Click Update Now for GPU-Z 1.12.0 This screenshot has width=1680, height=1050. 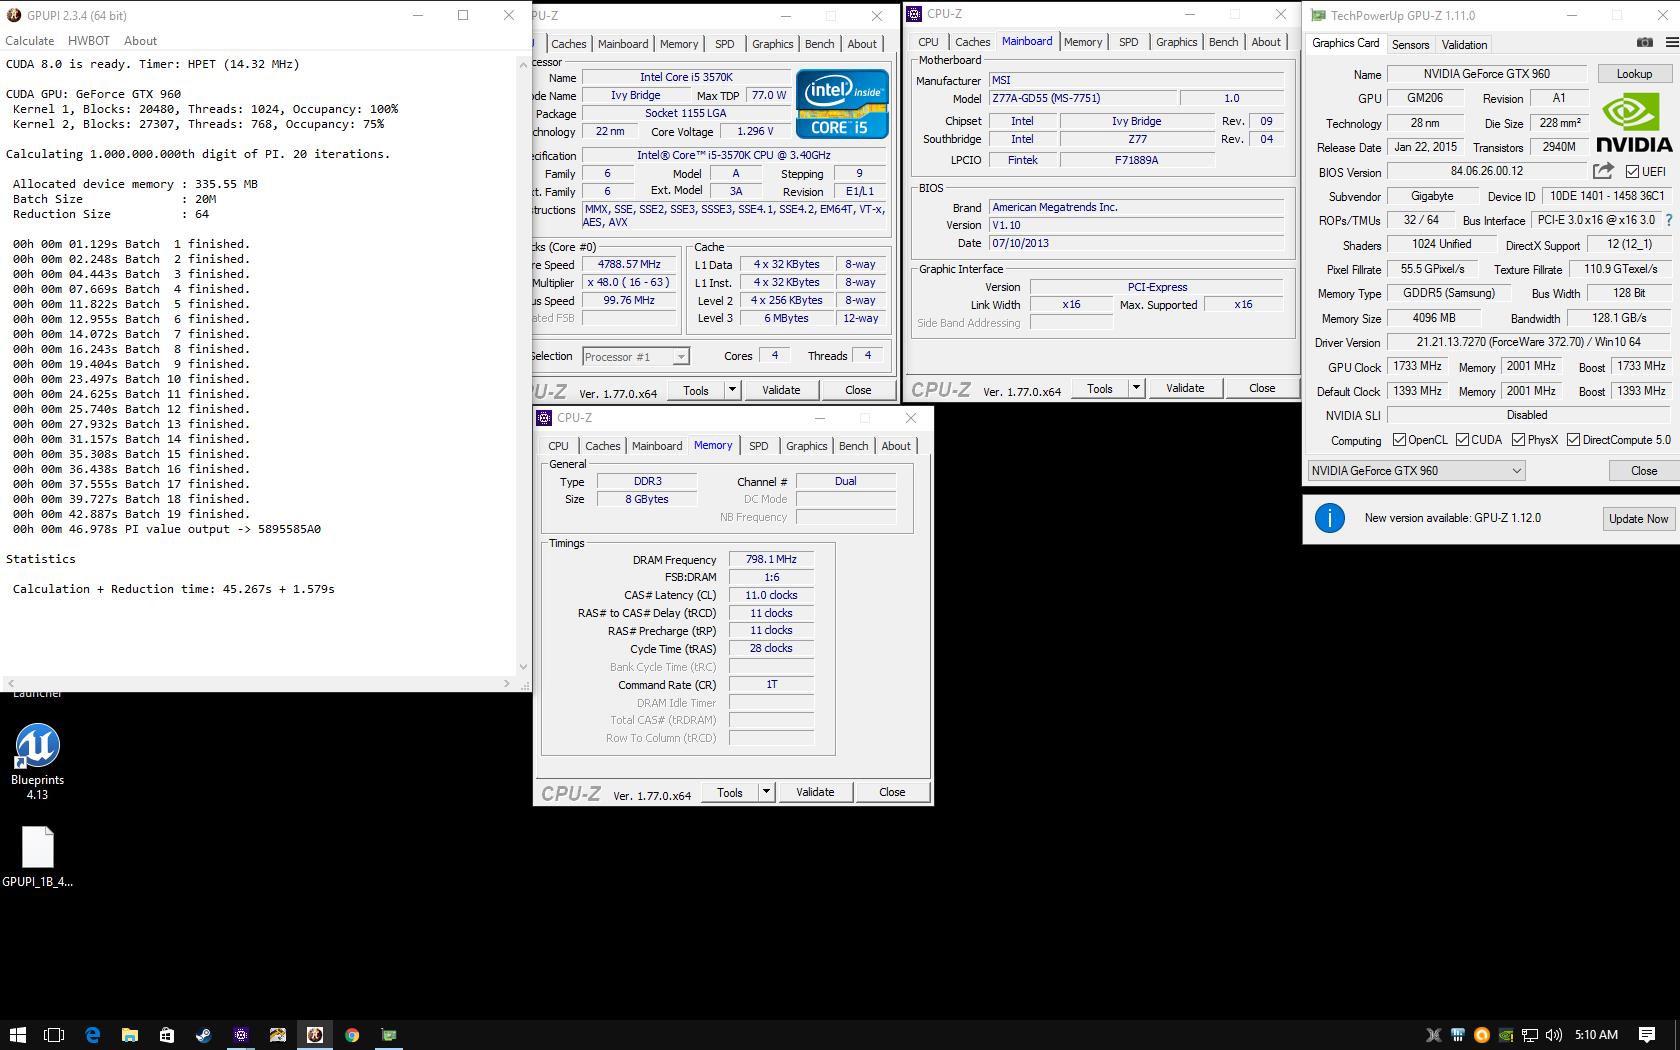pos(1638,518)
